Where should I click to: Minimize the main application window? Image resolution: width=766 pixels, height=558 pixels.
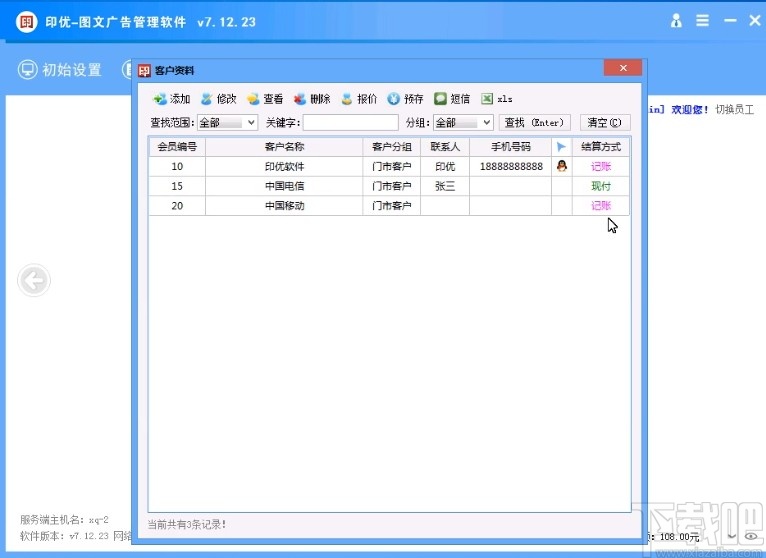730,21
